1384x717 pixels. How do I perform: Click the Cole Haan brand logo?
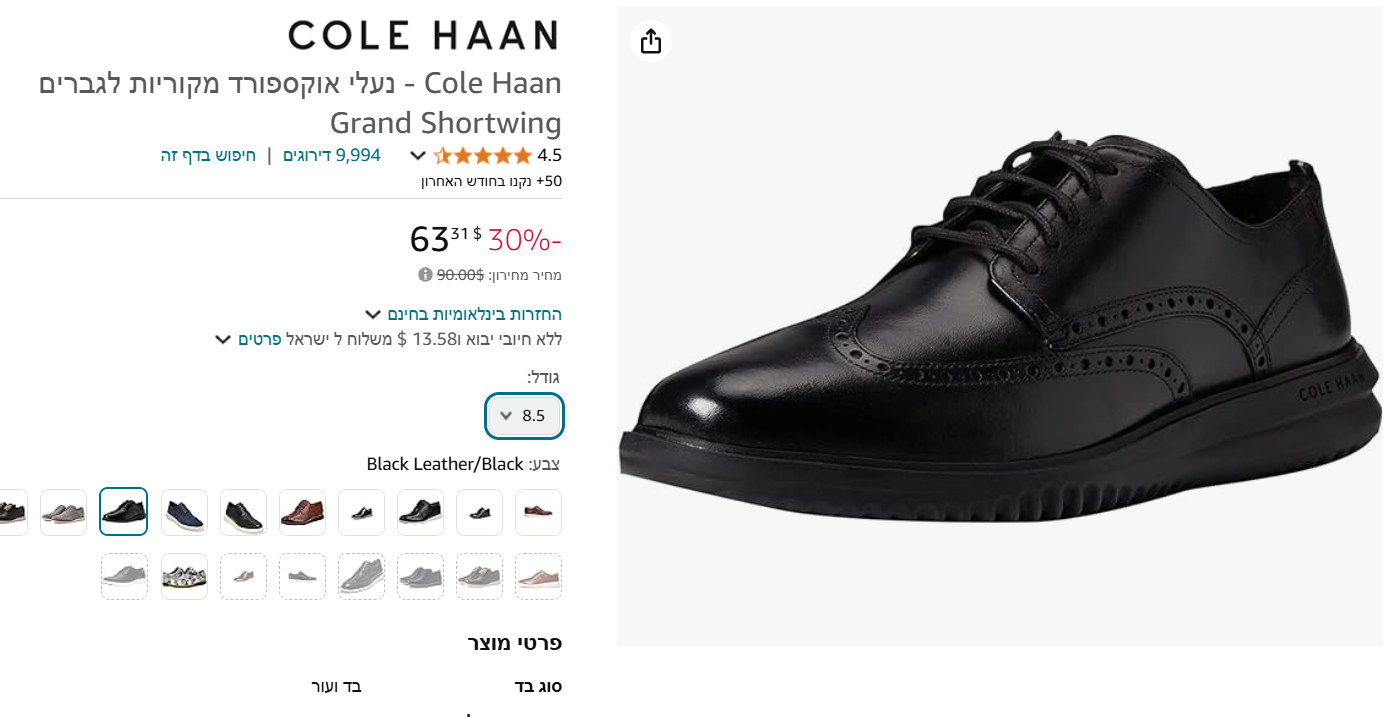tap(423, 36)
